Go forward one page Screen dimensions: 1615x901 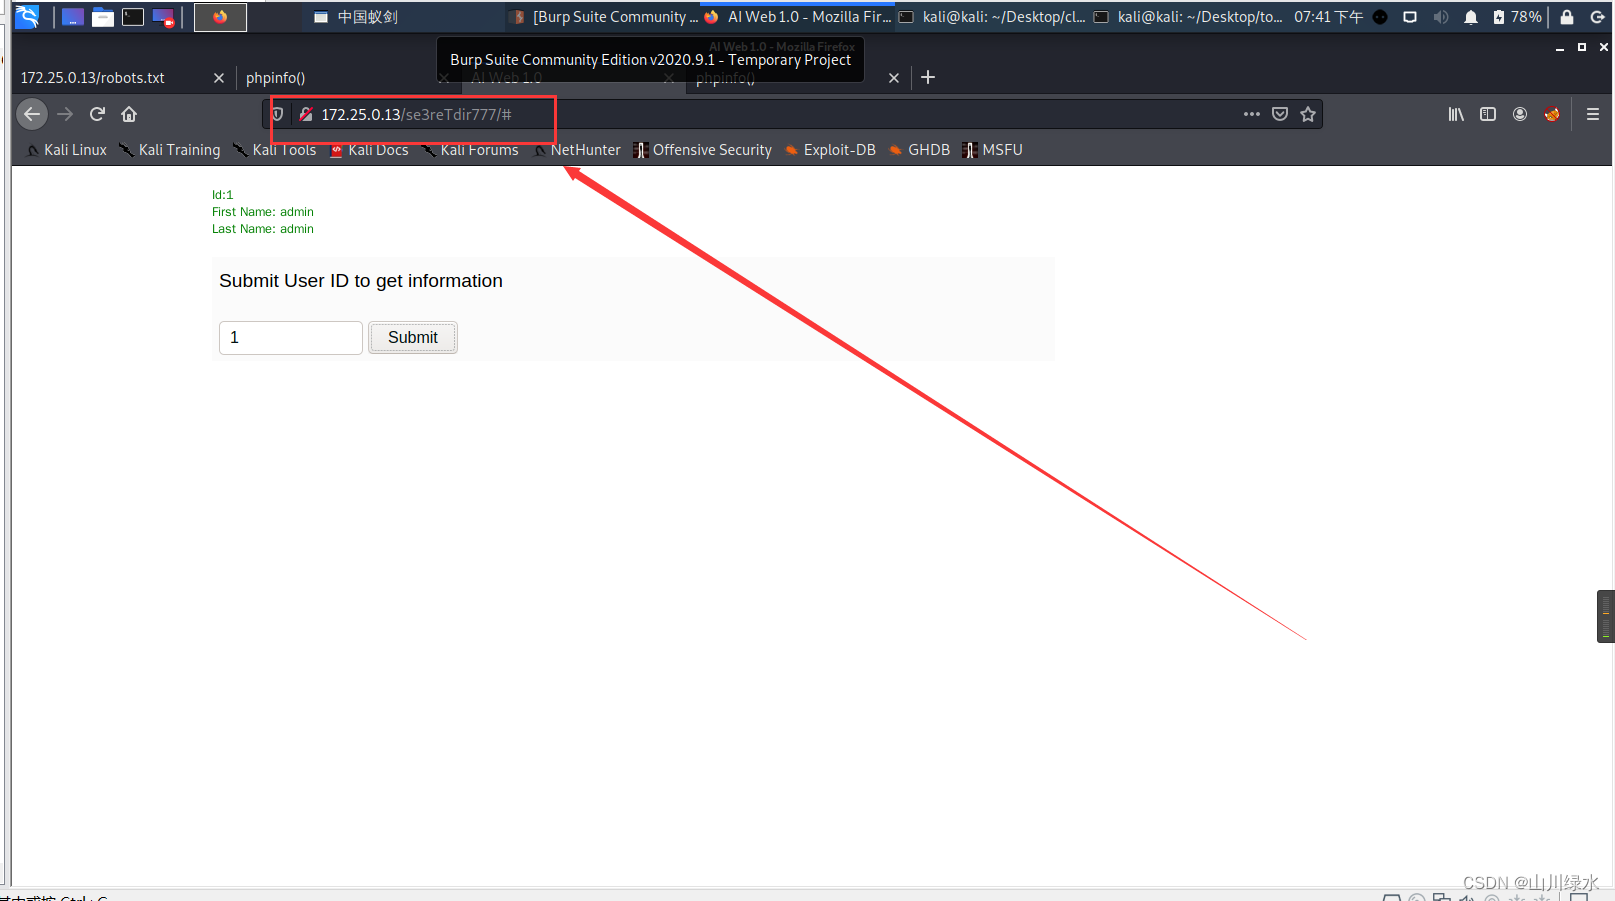point(65,114)
